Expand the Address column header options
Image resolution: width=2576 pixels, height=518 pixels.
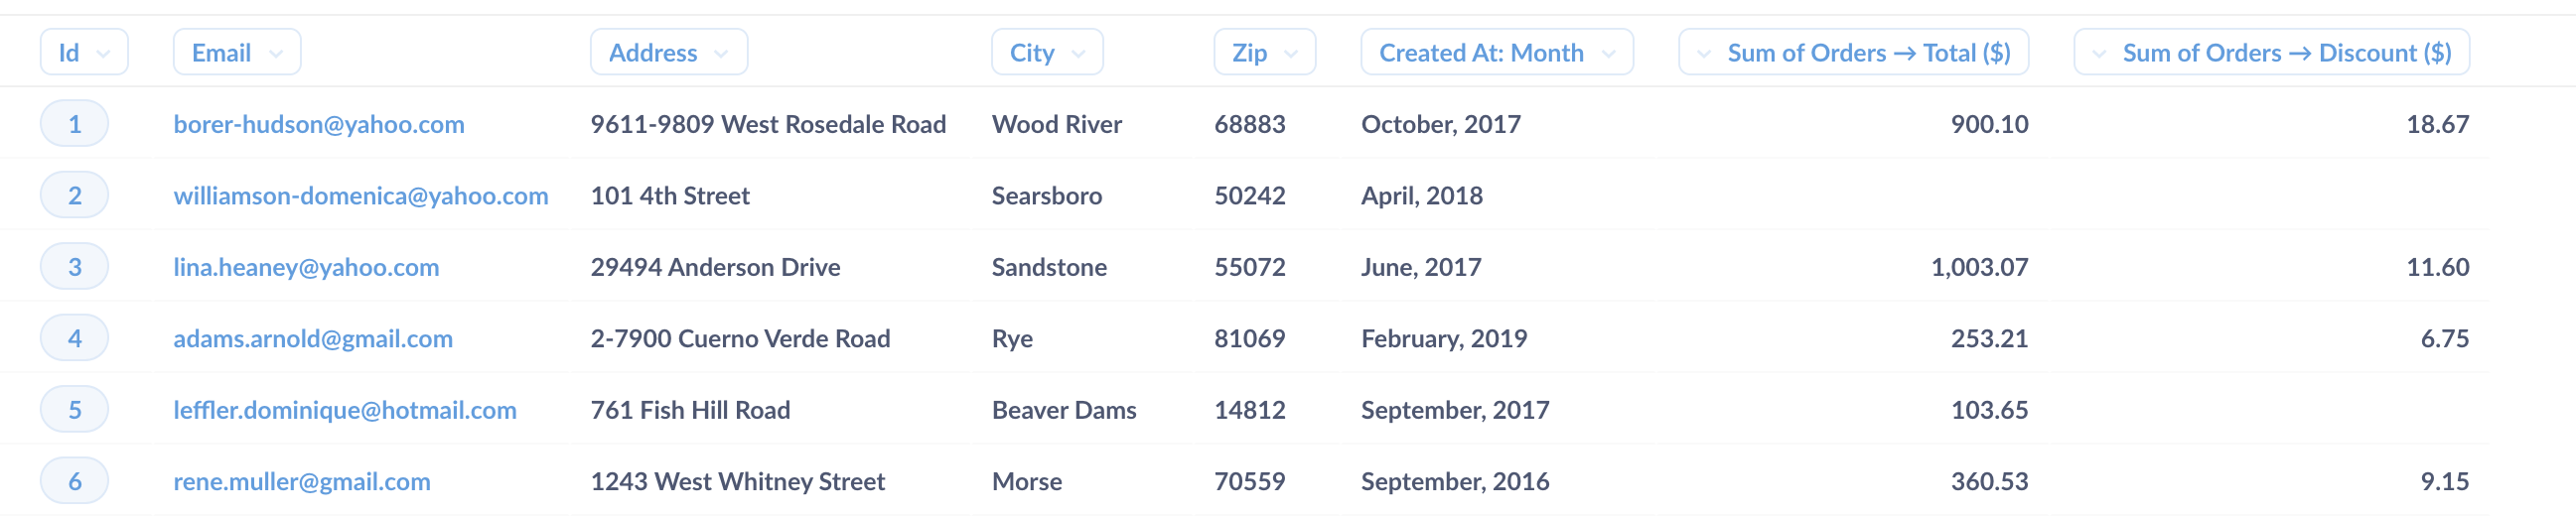pyautogui.click(x=669, y=52)
